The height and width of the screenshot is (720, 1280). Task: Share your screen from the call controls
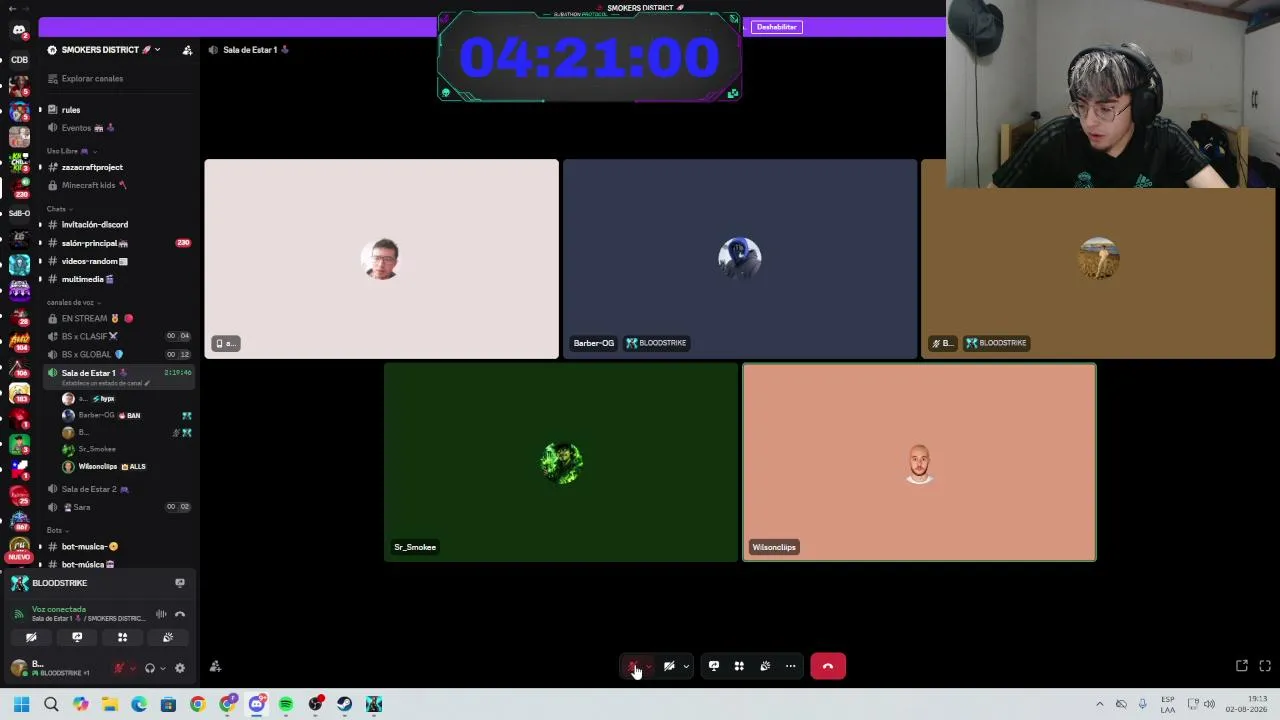(x=714, y=666)
